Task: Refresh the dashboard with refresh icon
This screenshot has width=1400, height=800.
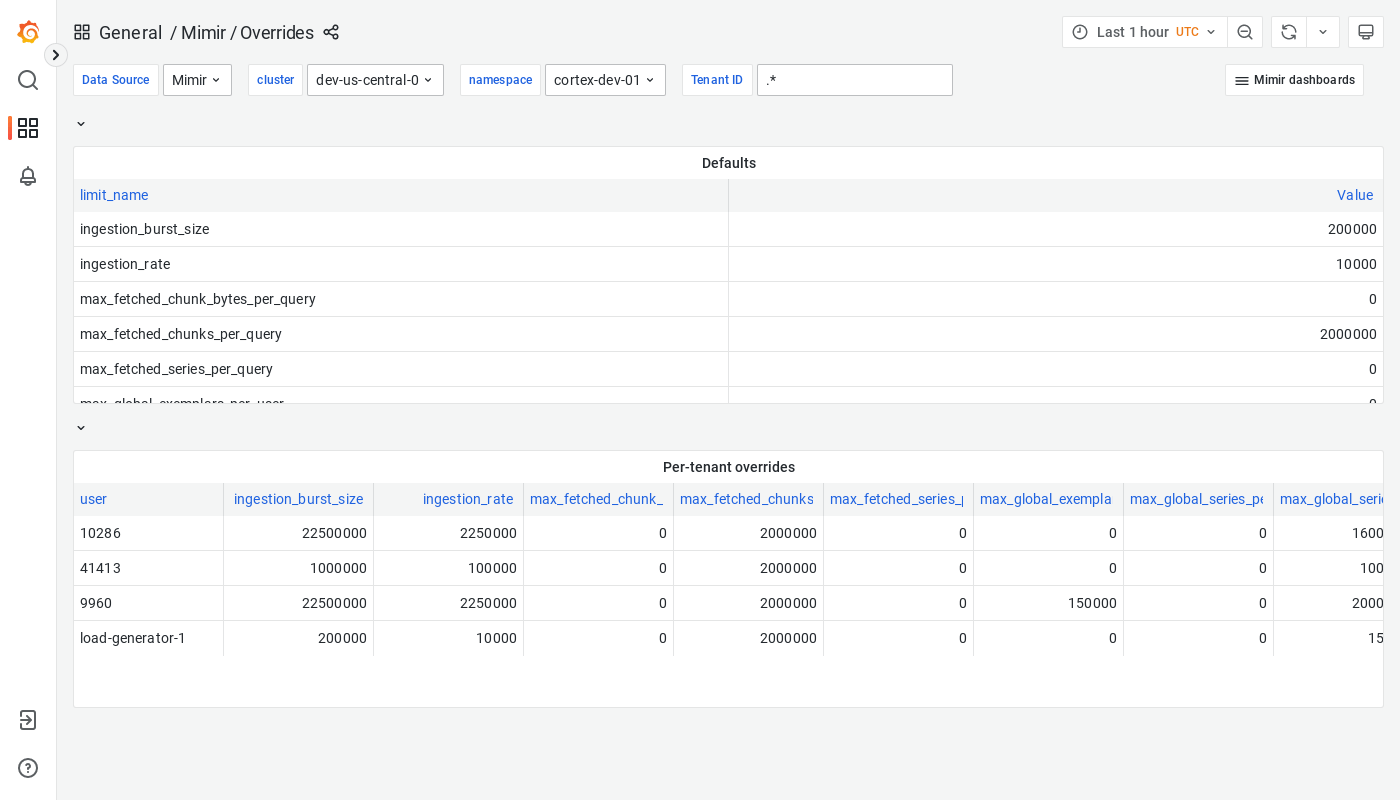Action: [x=1288, y=32]
